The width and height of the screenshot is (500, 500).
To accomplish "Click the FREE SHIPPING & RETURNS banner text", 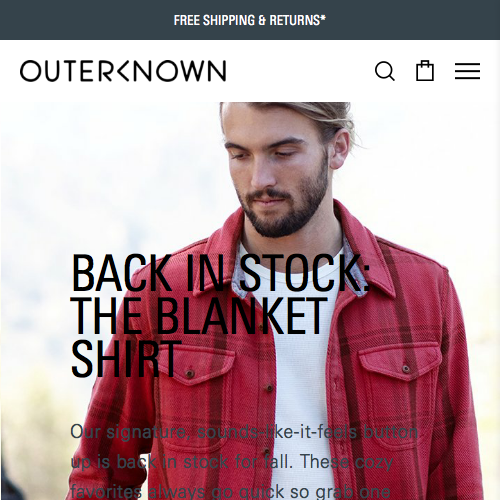I will (250, 20).
